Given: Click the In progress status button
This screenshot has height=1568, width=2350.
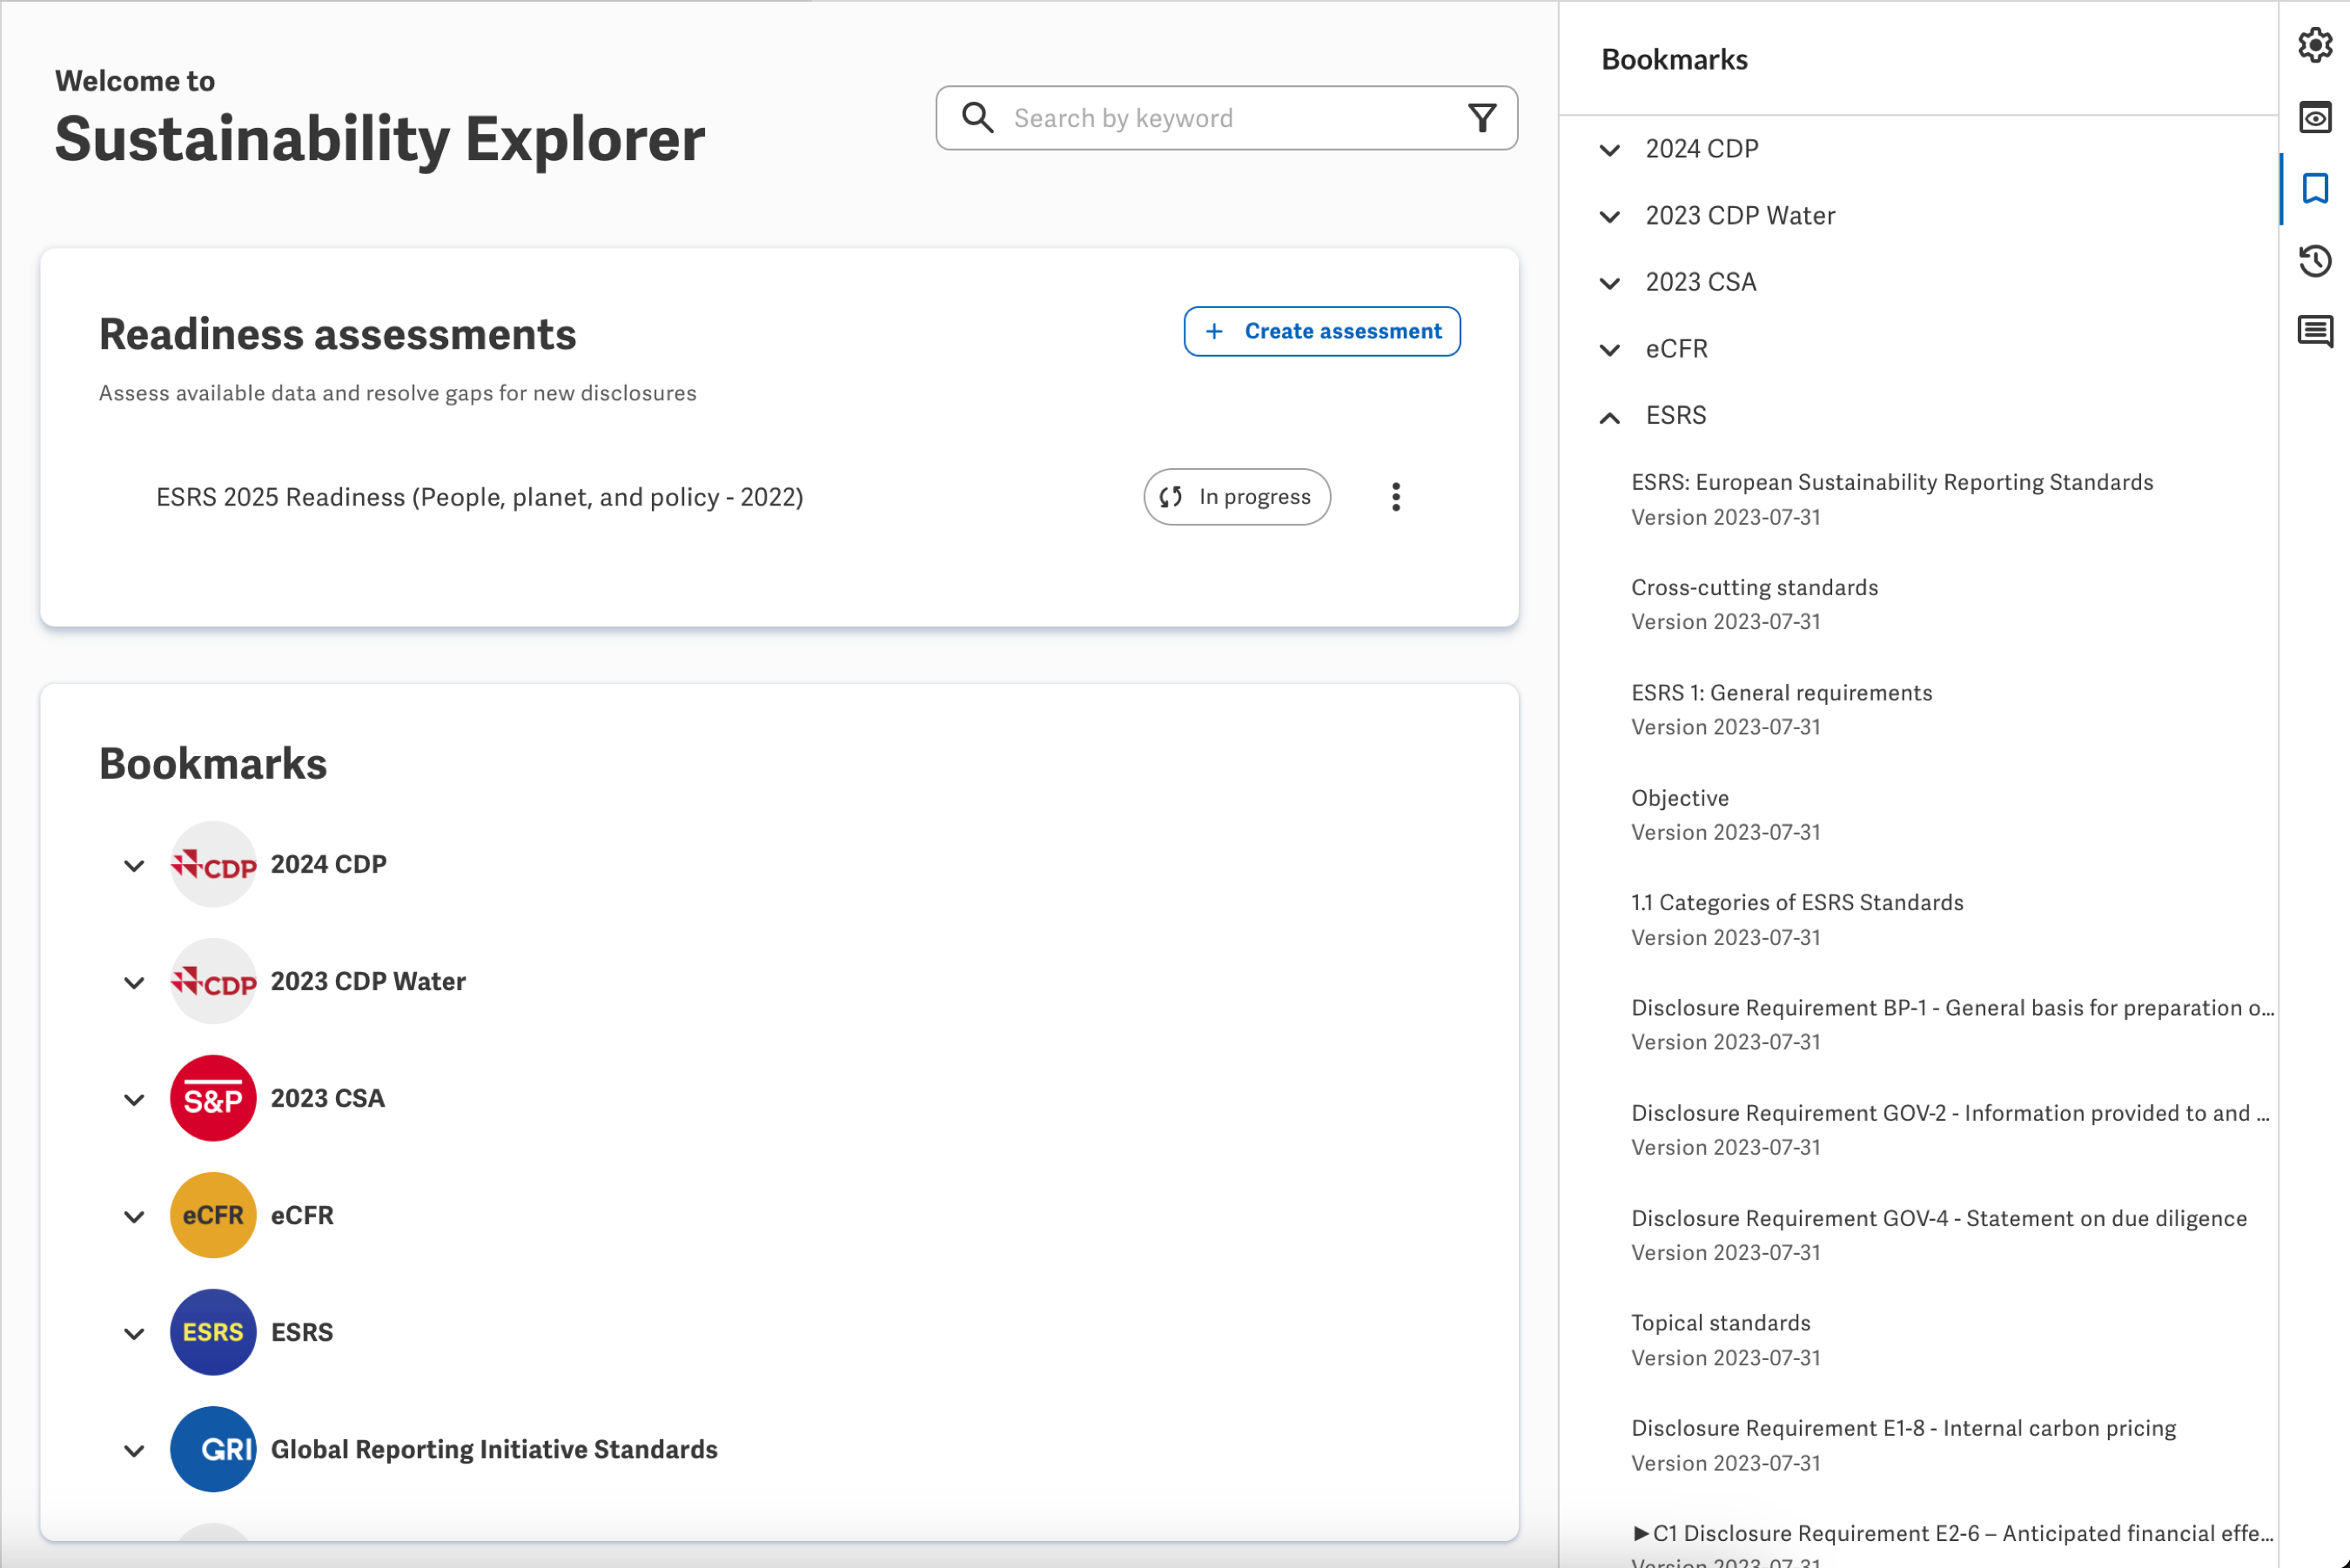Looking at the screenshot, I should point(1237,496).
